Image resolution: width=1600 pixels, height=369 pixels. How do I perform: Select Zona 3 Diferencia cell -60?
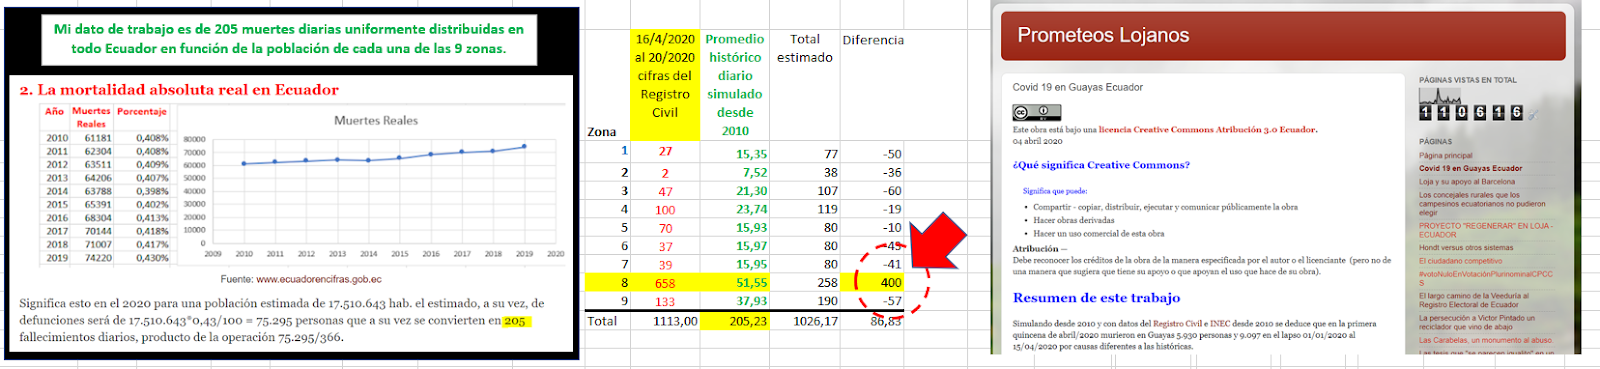point(872,191)
